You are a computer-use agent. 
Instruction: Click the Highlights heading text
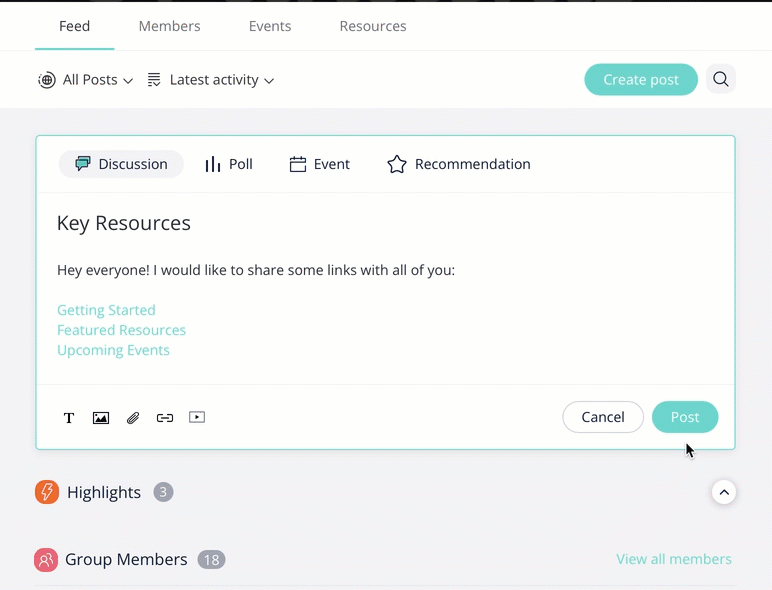pos(104,492)
